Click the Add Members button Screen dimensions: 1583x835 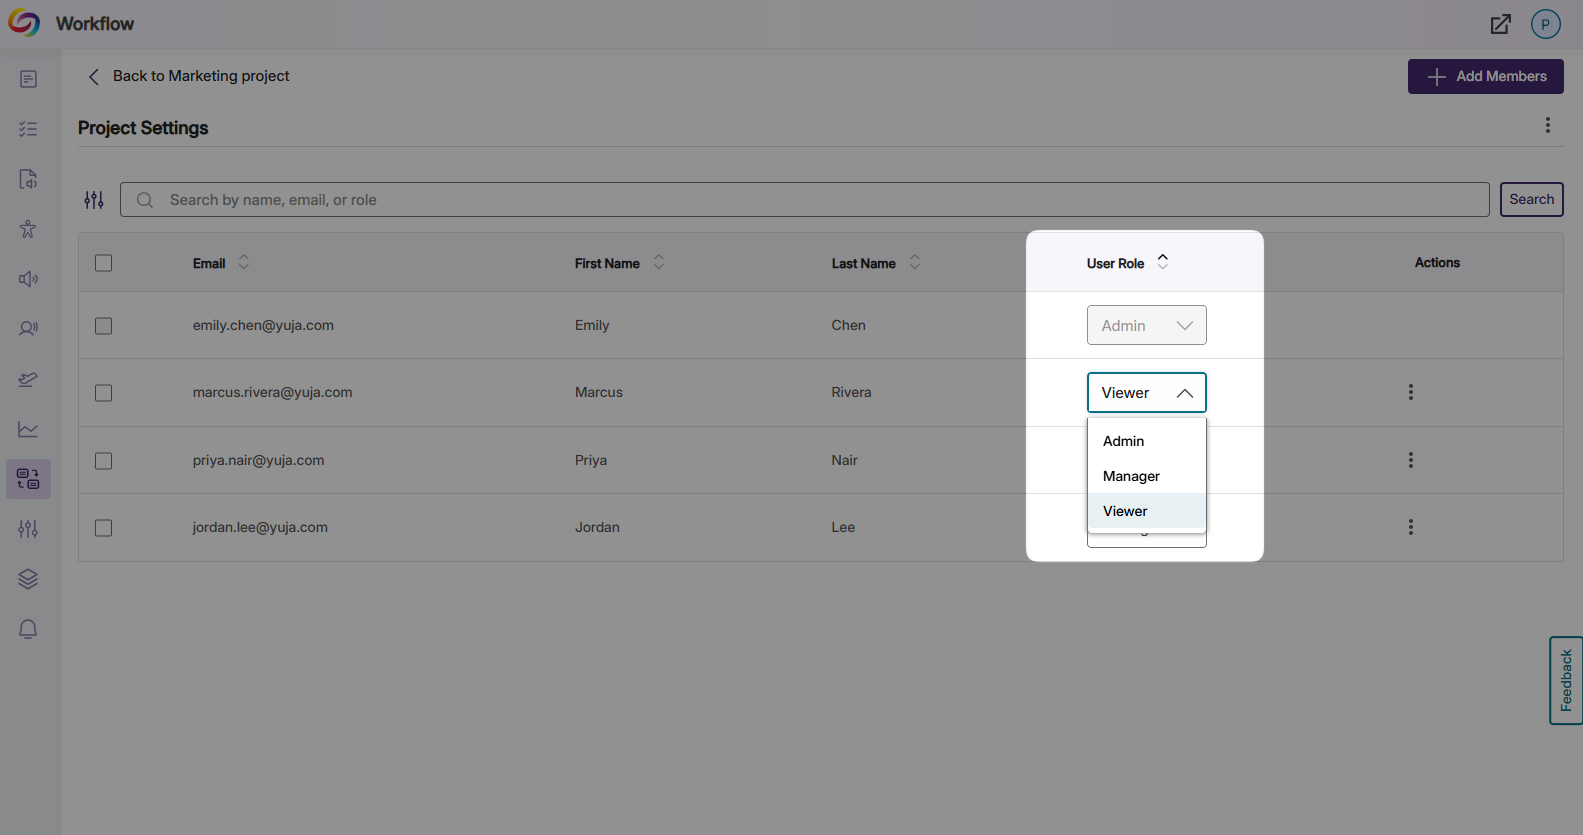[x=1485, y=77]
